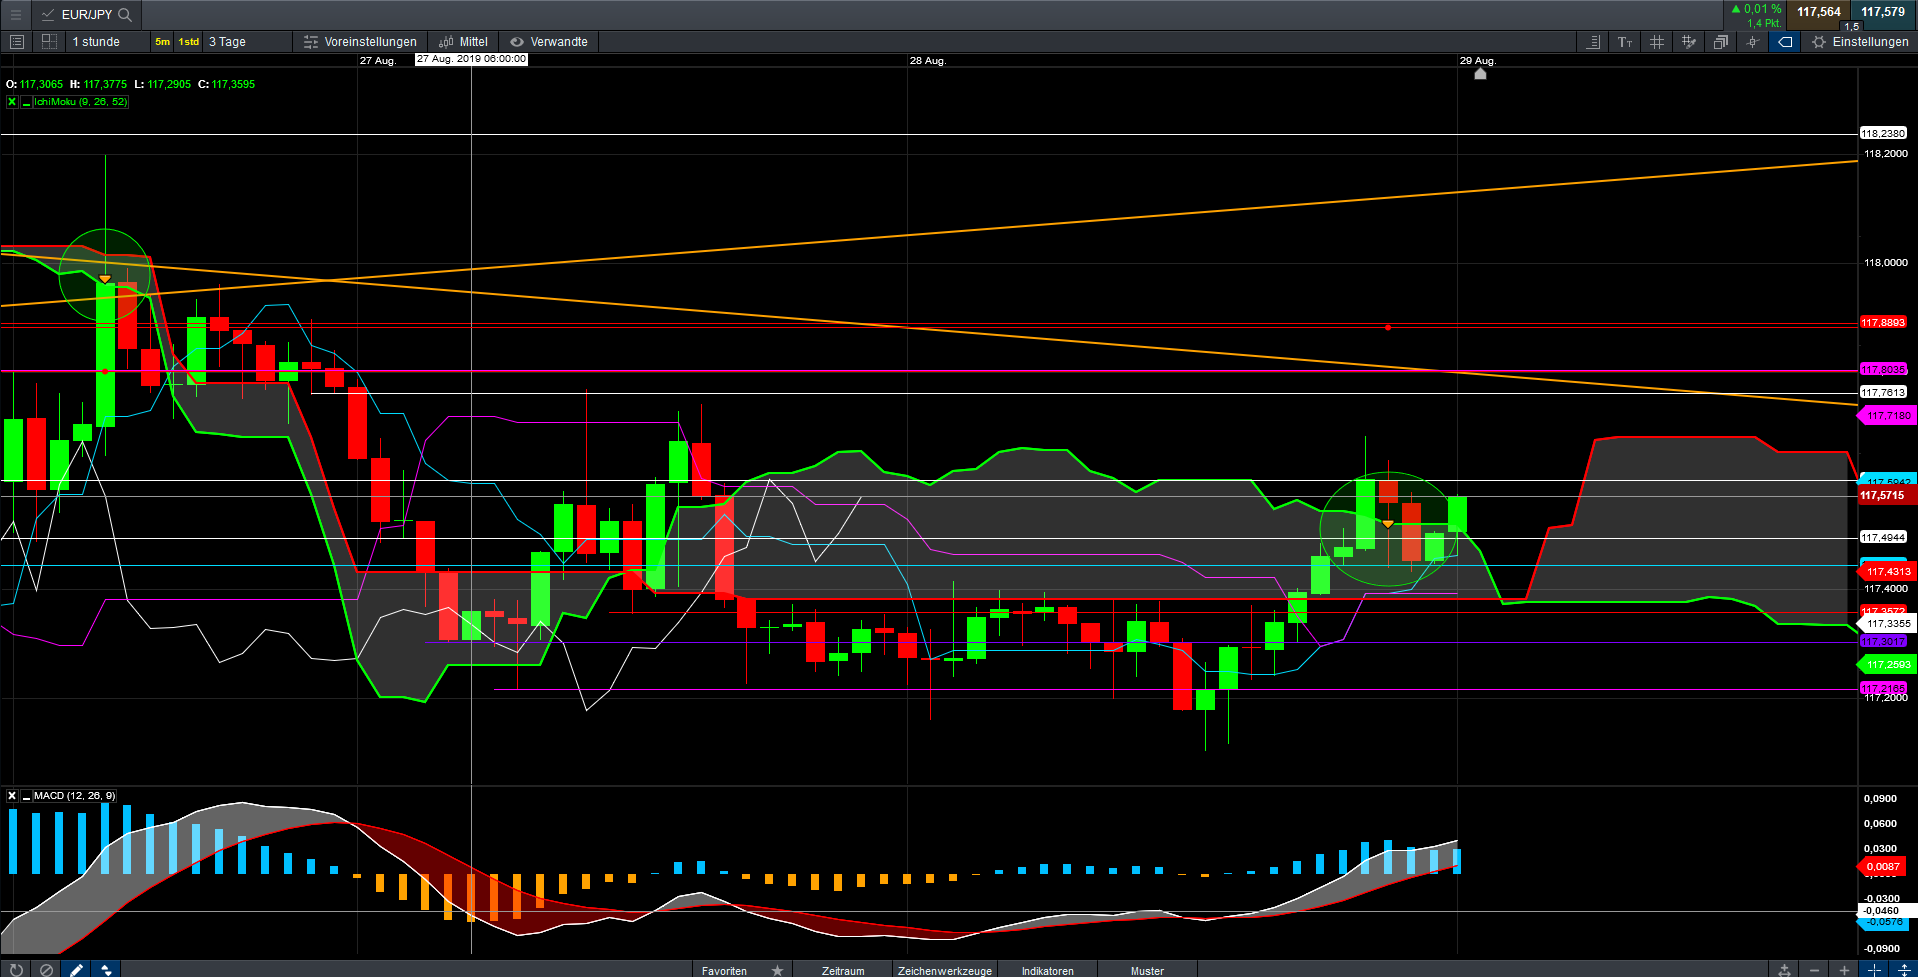The image size is (1918, 977).
Task: Open the Indikatoren tab at the bottom
Action: (1047, 970)
